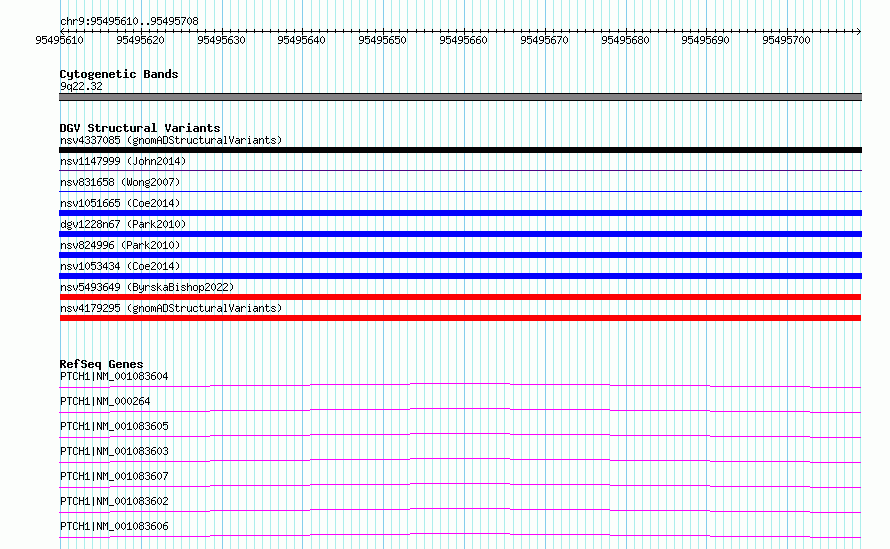Viewport: 890px width, 549px height.
Task: Click the chr9:95495610..95495708 region label
Action: [x=129, y=22]
